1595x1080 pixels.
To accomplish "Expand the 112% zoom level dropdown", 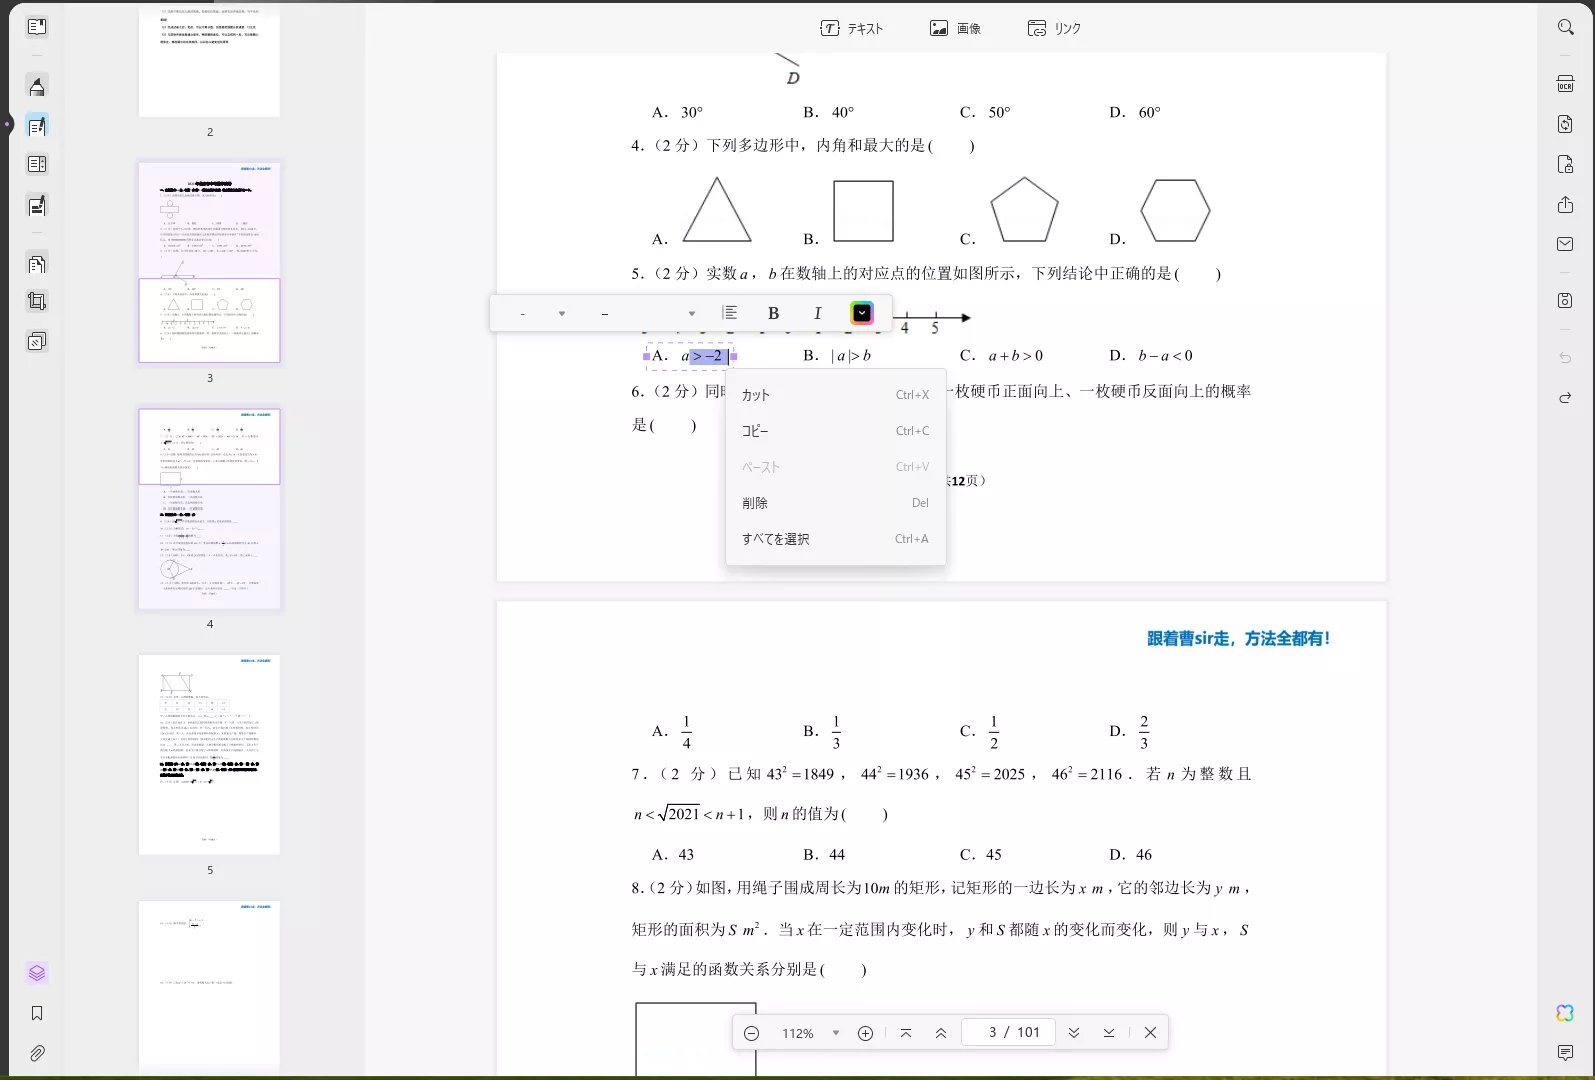I will 836,1033.
